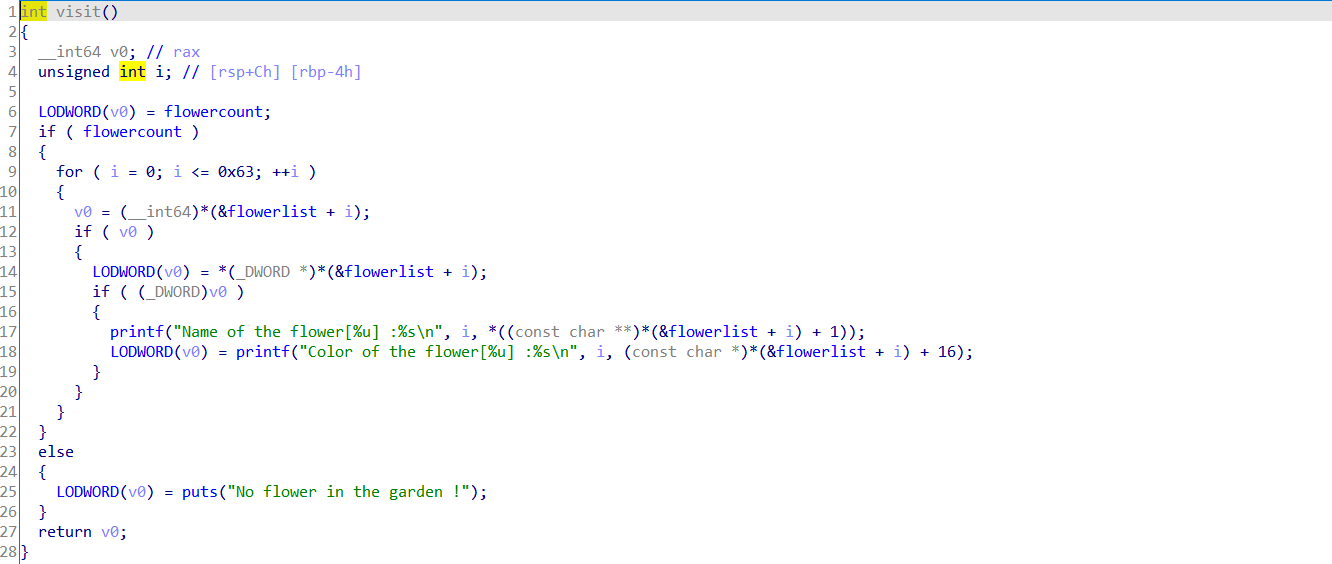Screen dimensions: 1332x564
Task: Select the function name visit on line 1
Action: (78, 11)
